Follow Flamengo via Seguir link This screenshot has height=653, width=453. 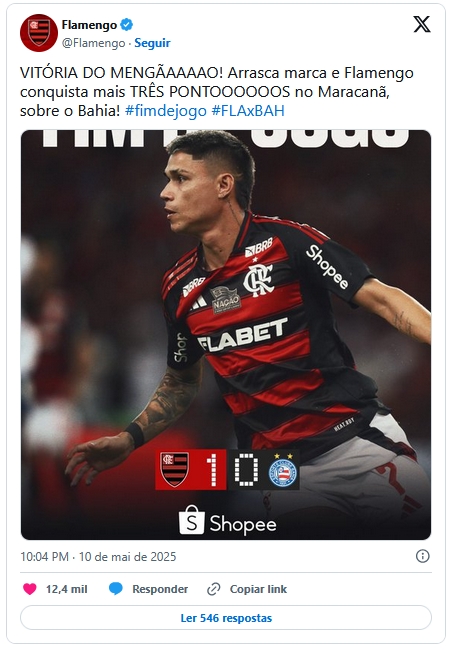[152, 43]
